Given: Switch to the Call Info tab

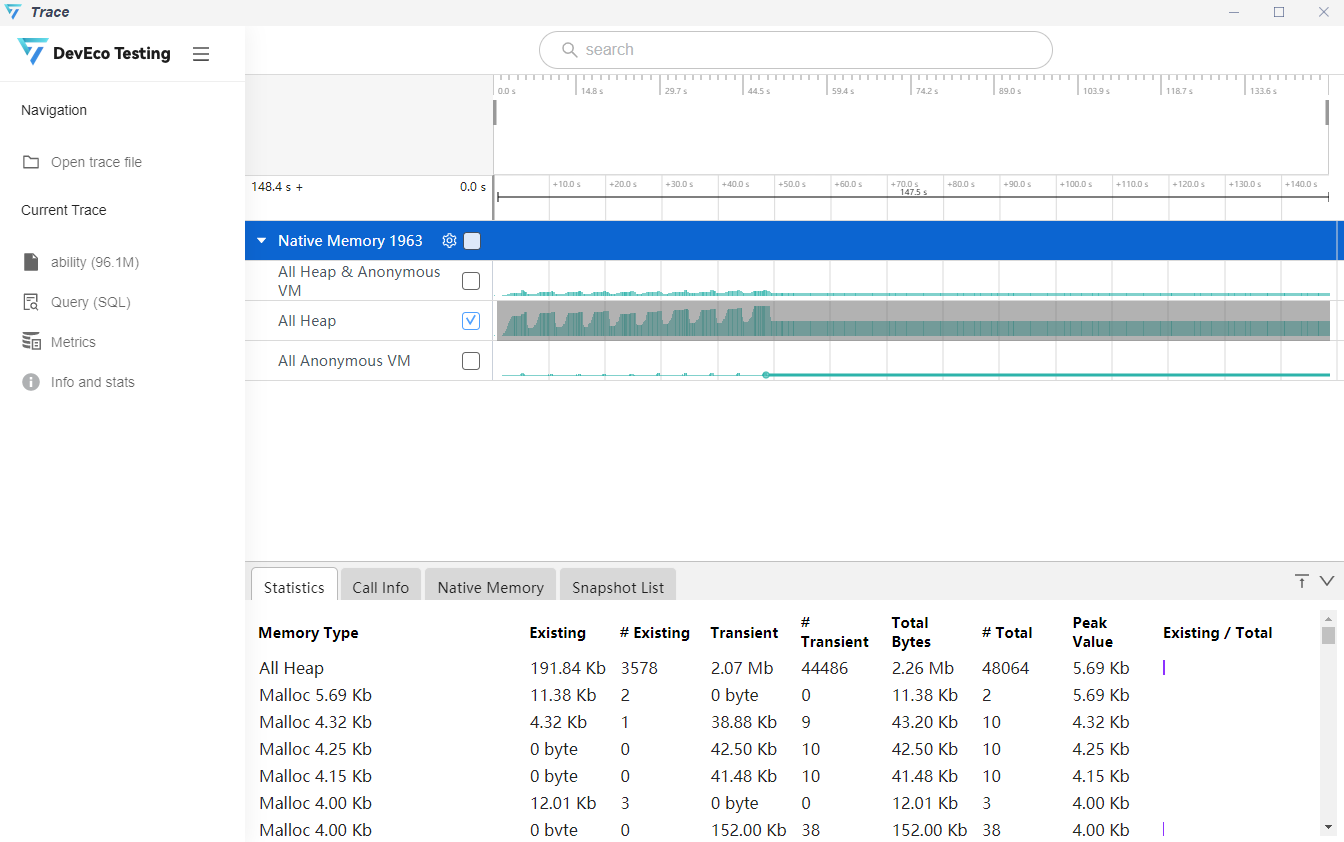Looking at the screenshot, I should click(x=380, y=587).
